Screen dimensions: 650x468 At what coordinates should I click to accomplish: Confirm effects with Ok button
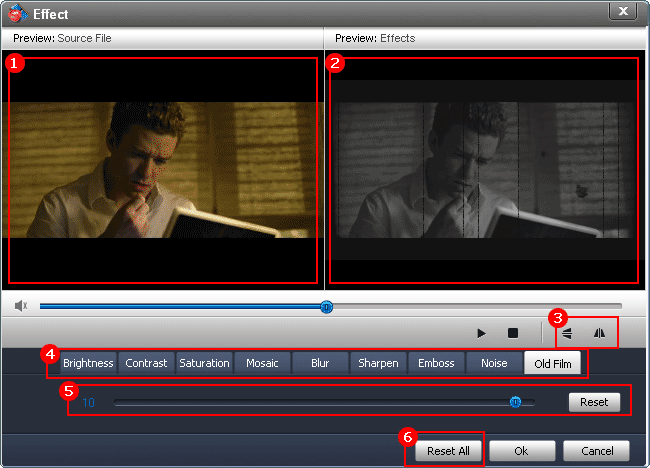(522, 451)
